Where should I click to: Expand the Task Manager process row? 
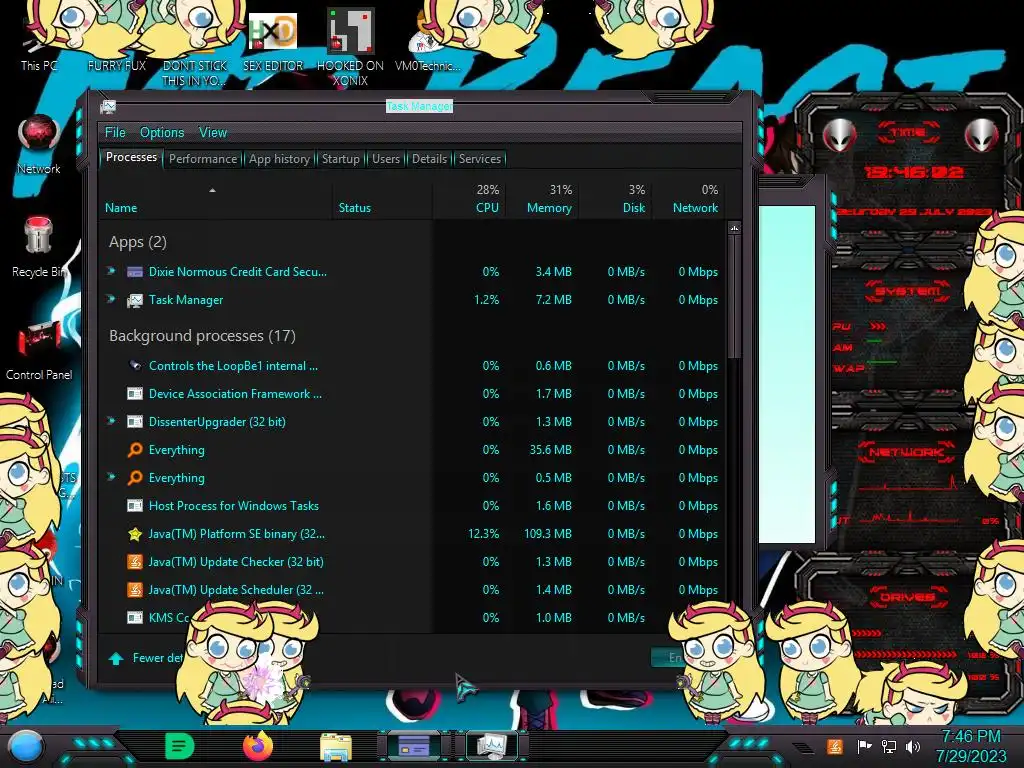tap(112, 298)
